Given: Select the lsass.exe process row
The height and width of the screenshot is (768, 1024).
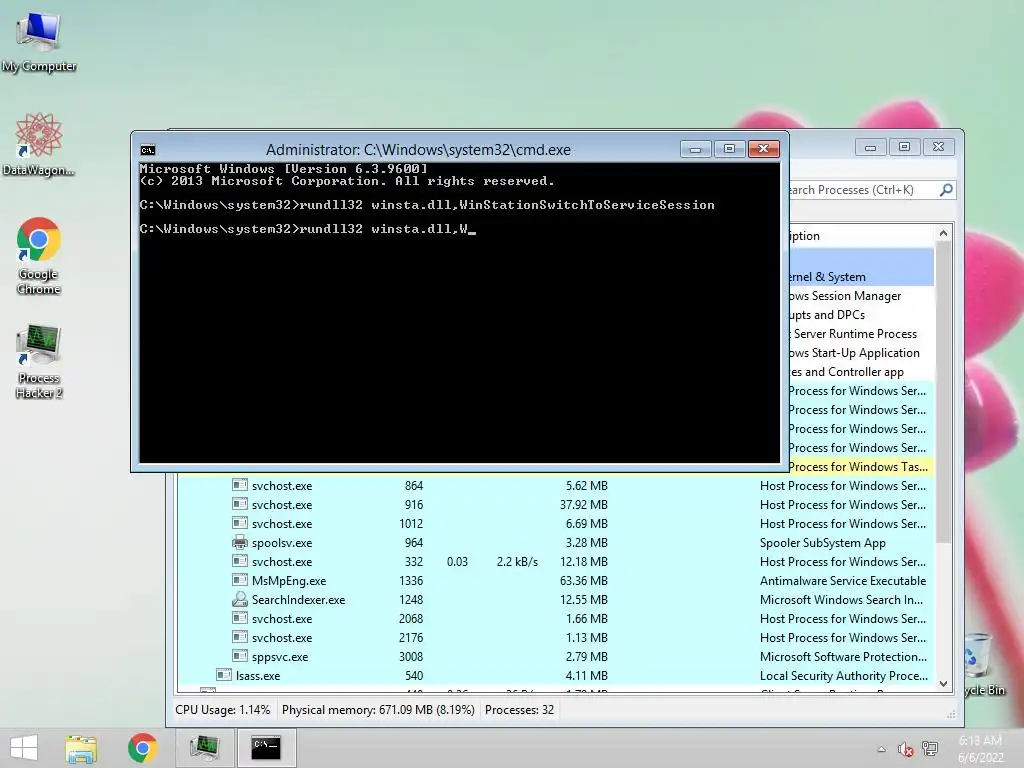Looking at the screenshot, I should point(555,675).
